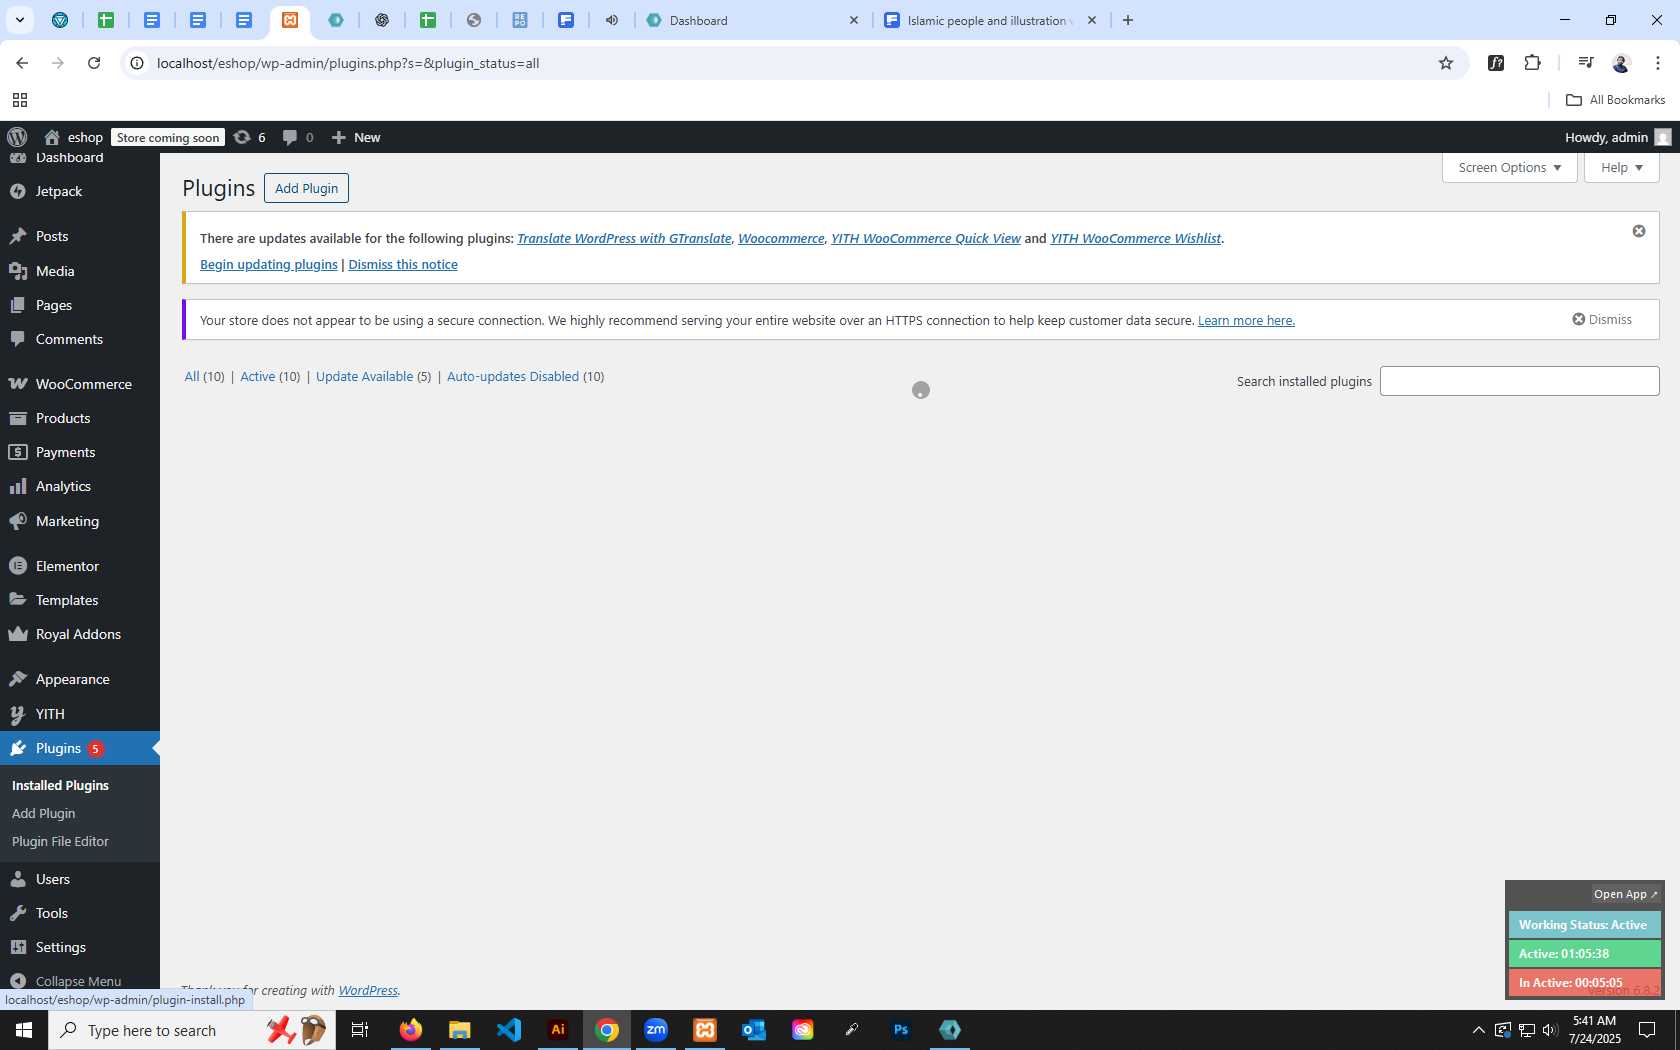Expand the Help dropdown
This screenshot has height=1050, width=1680.
[1621, 167]
